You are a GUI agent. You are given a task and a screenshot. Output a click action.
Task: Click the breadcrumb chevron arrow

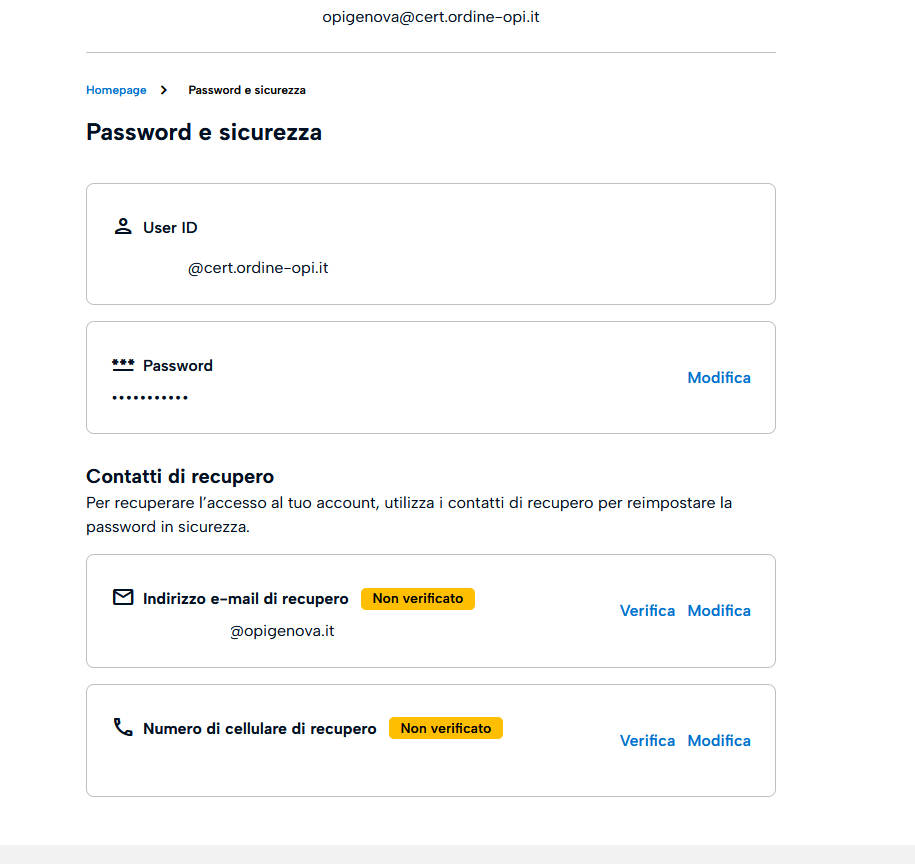[164, 90]
